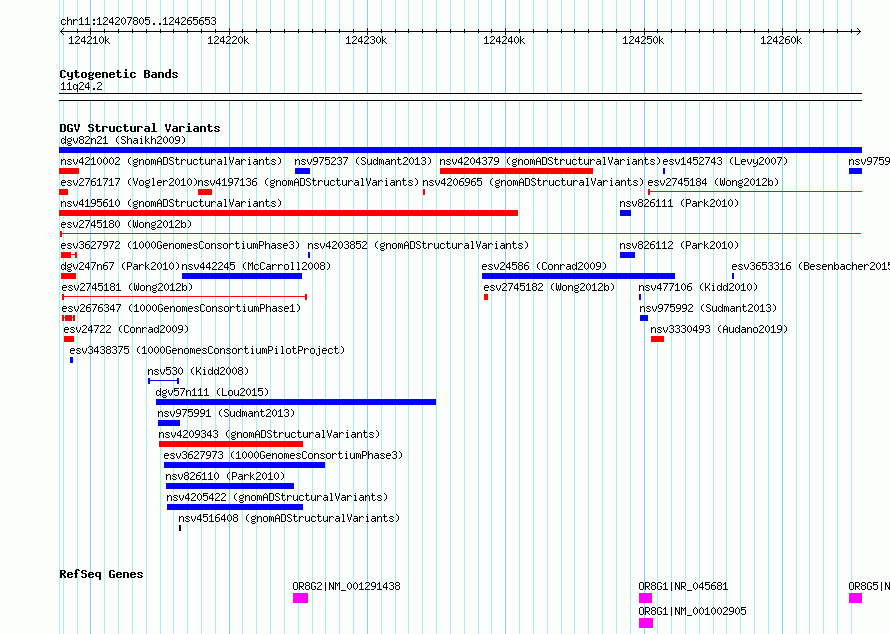Click nsv4516408 gnomAD variant label

(289, 518)
